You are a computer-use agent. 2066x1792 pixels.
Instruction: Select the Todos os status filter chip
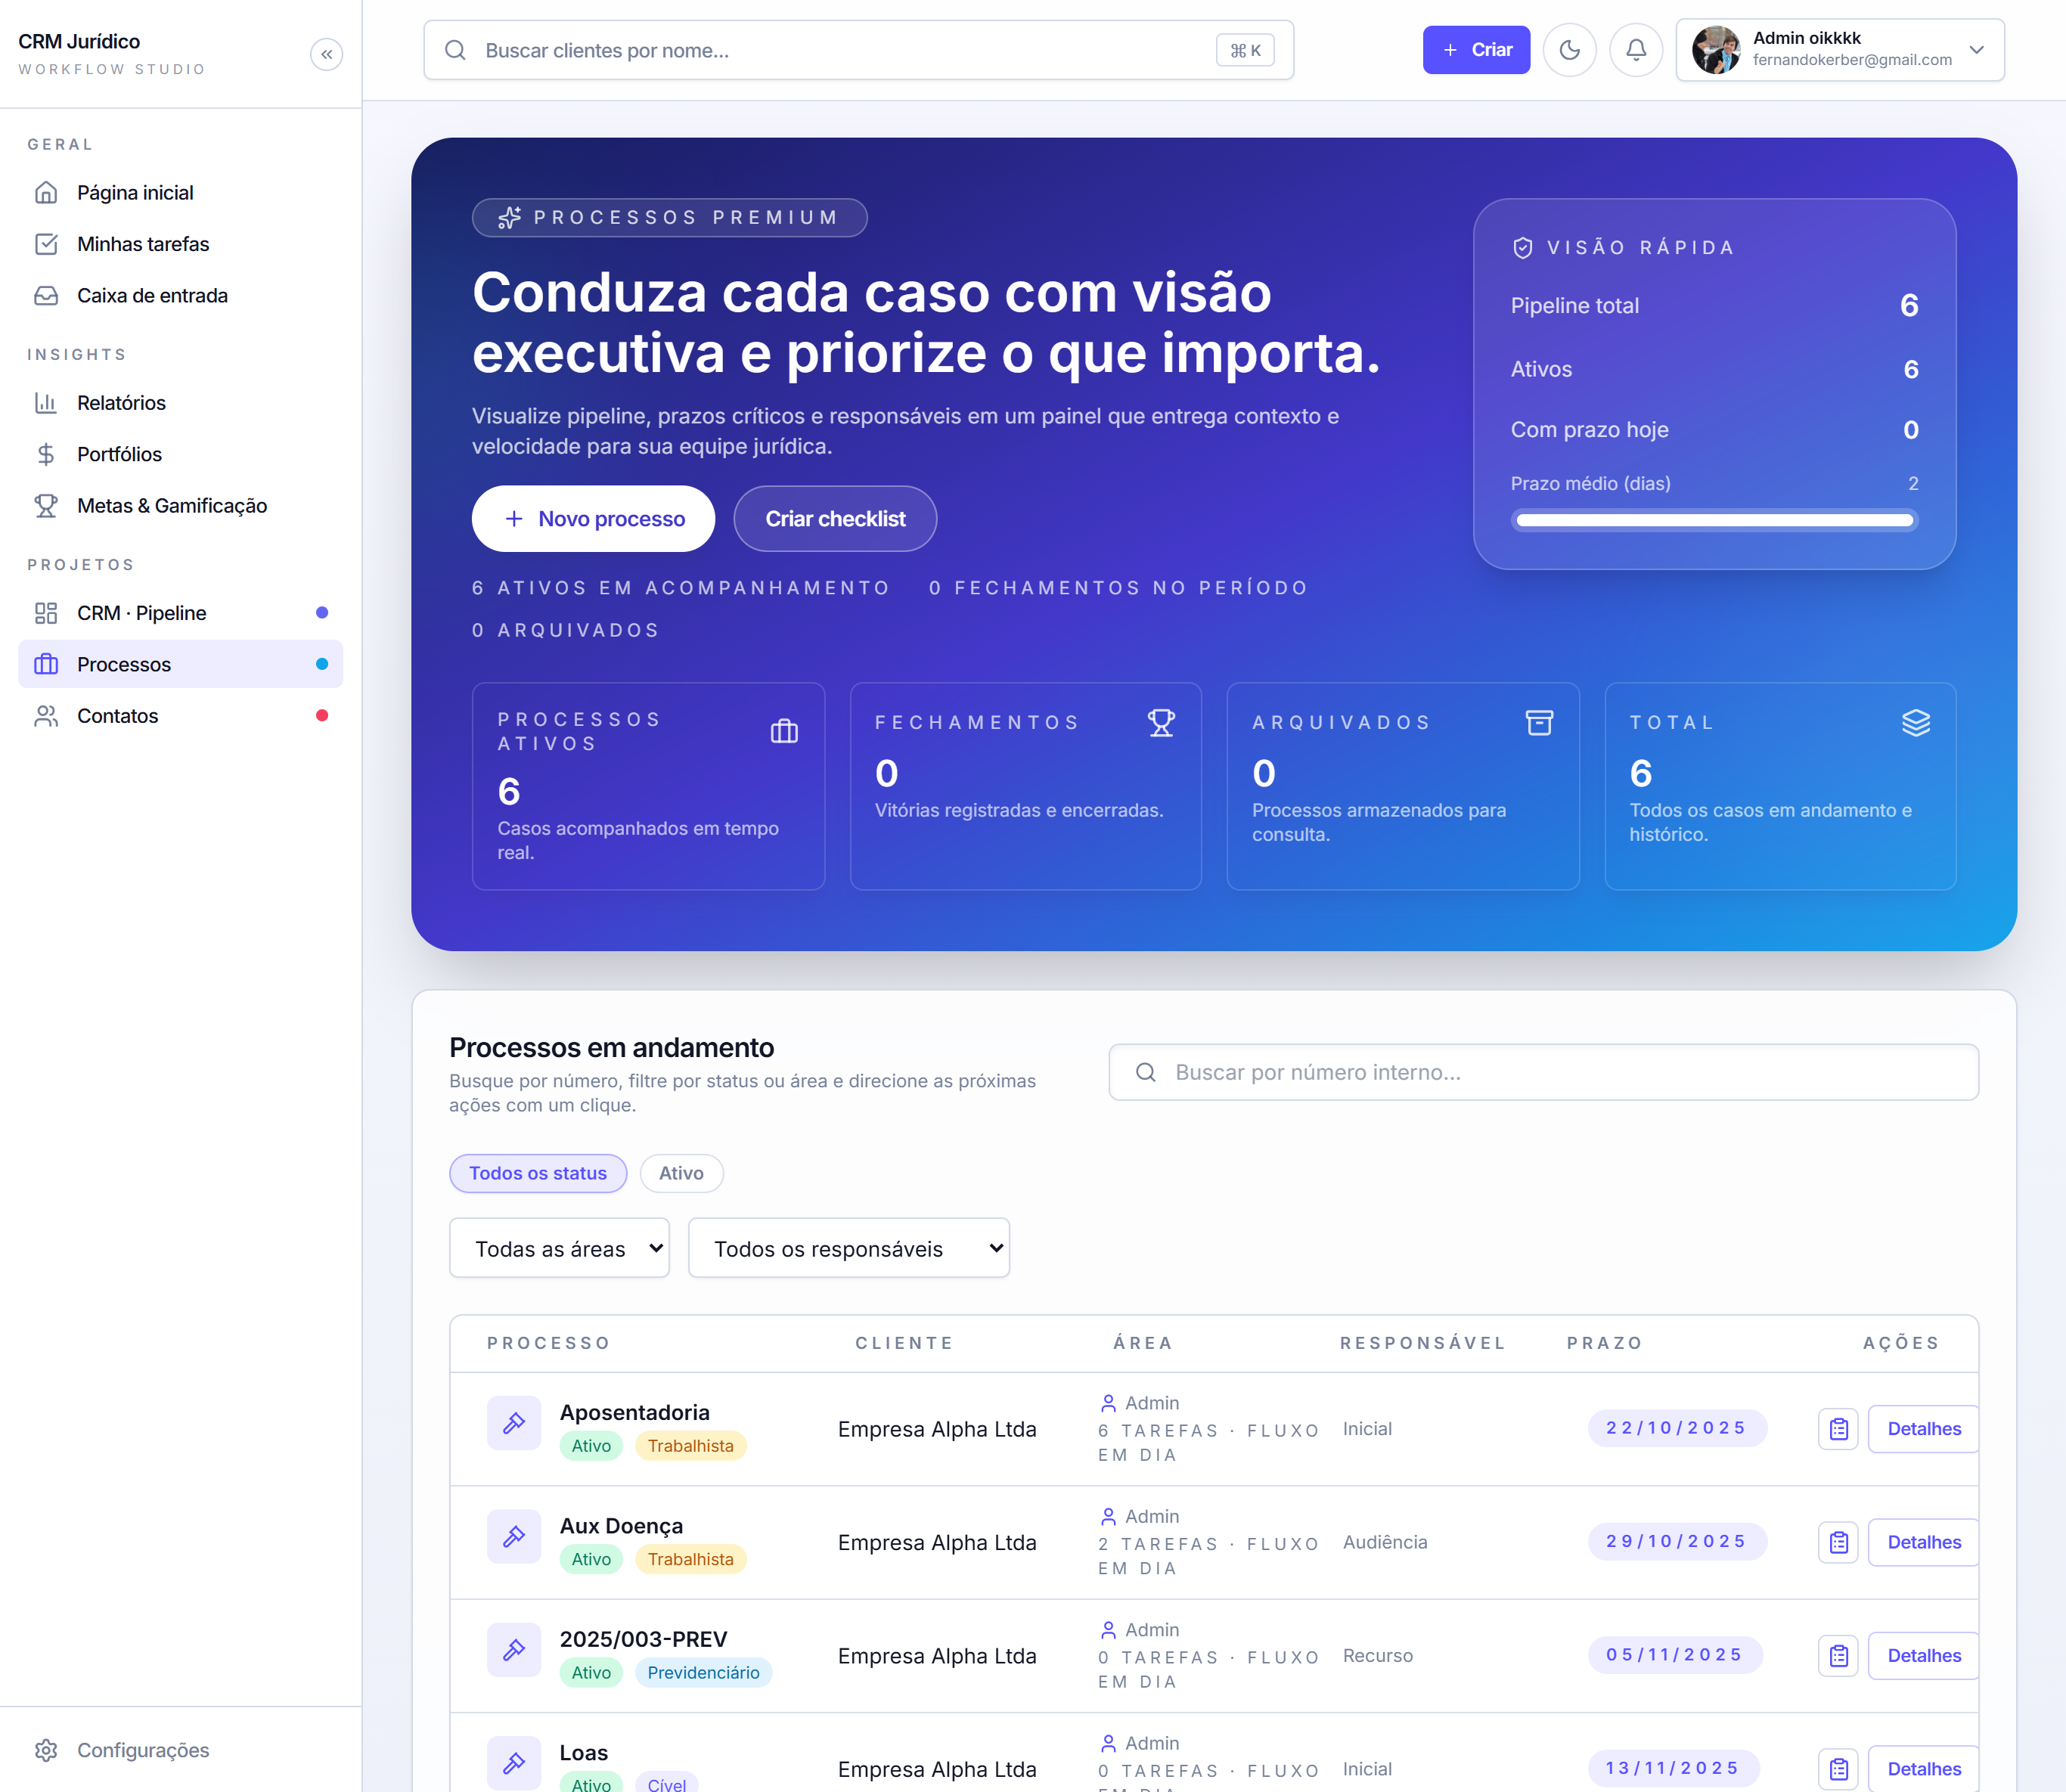click(538, 1173)
